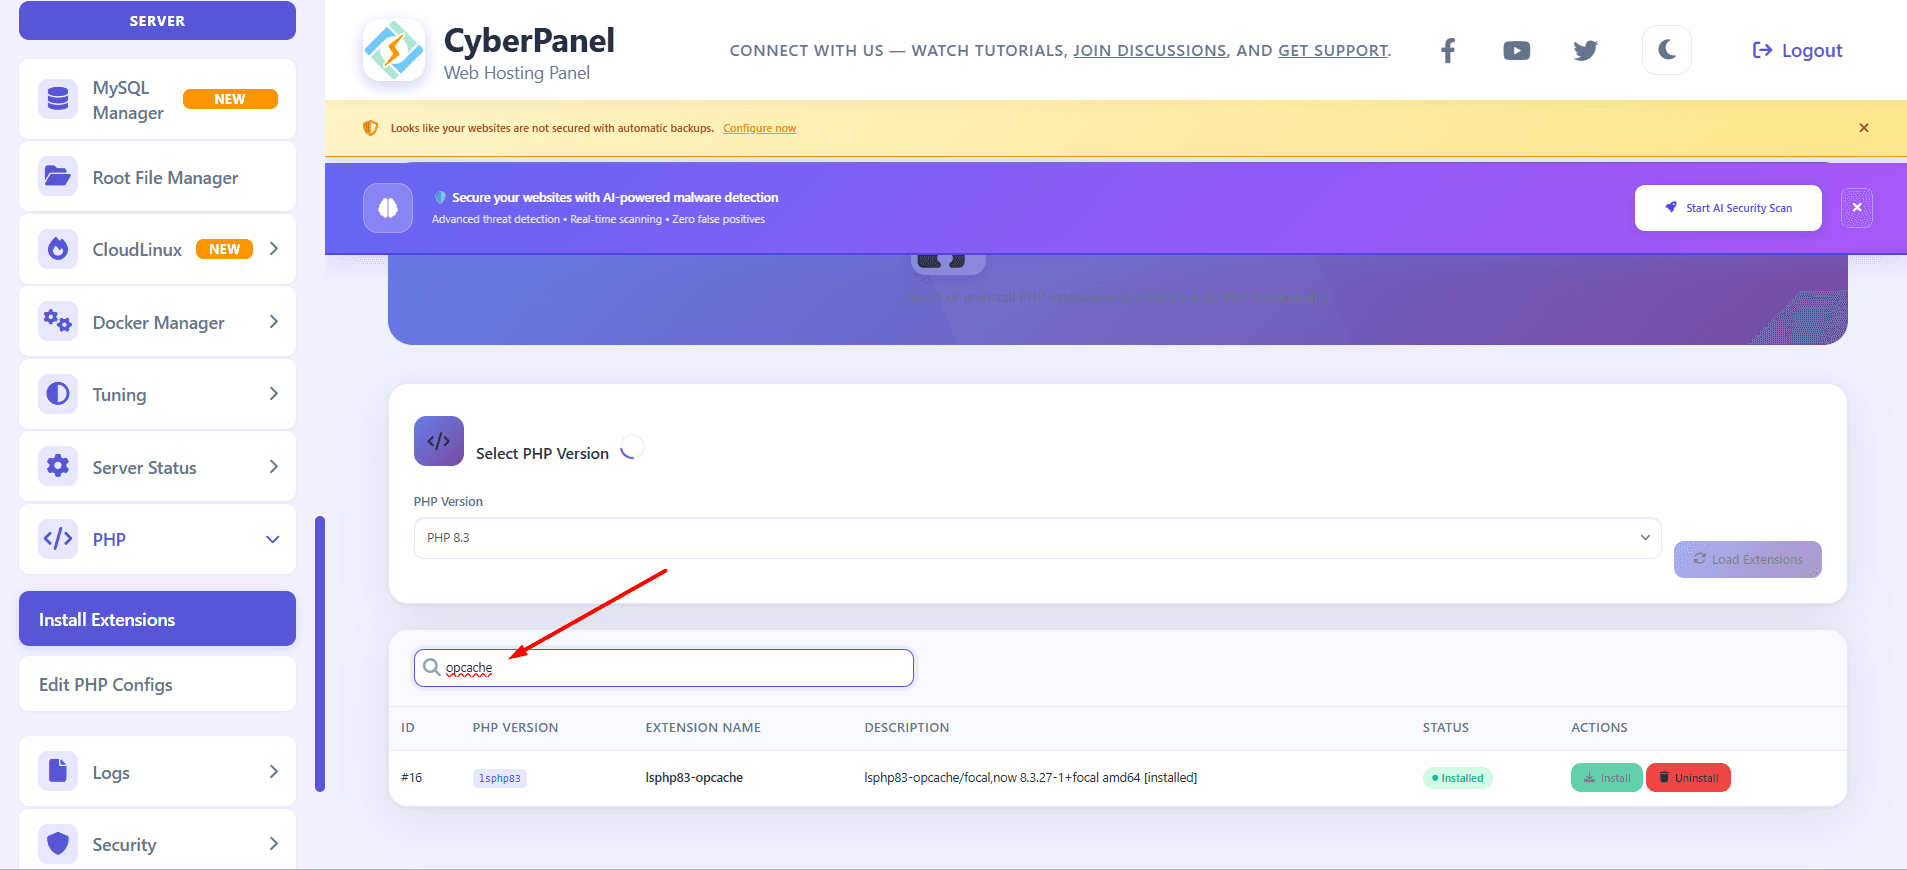
Task: Collapse the PHP sidebar section
Action: click(272, 539)
